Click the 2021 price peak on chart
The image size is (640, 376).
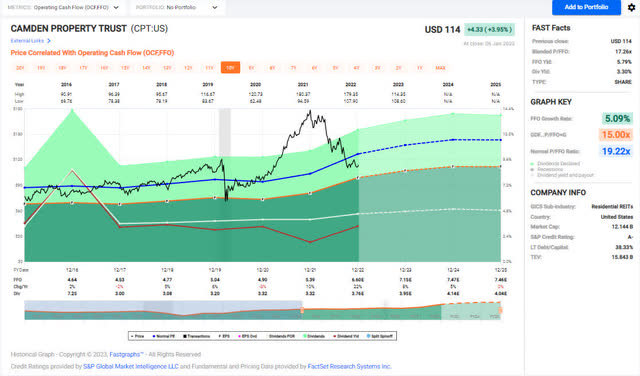310,111
